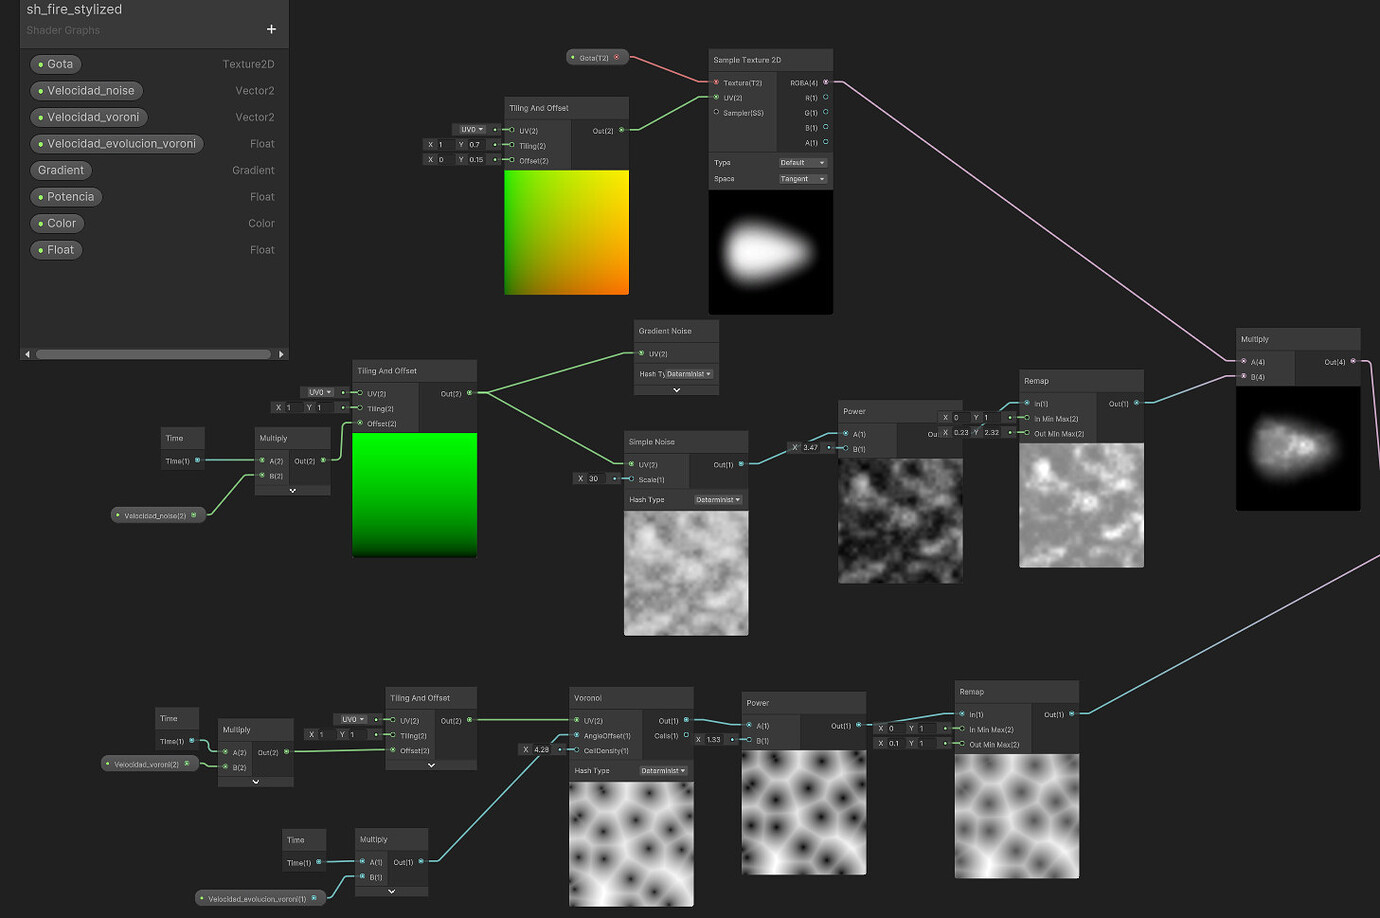The height and width of the screenshot is (918, 1380).
Task: Click the Voronoi node preview thumbnail
Action: pyautogui.click(x=631, y=844)
